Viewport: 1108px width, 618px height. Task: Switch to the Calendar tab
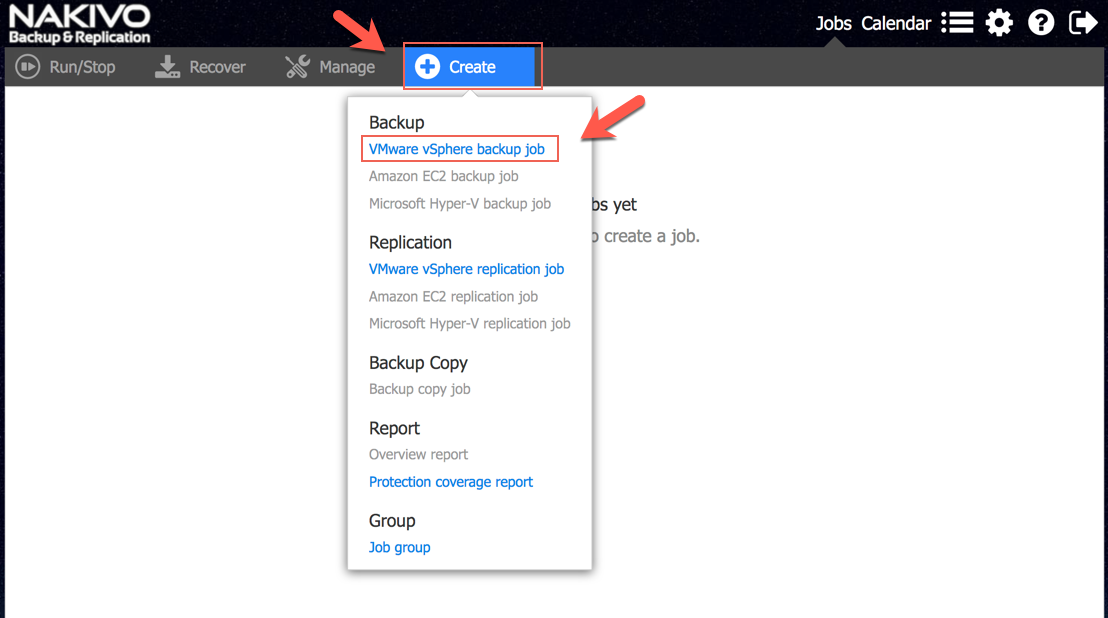point(896,23)
